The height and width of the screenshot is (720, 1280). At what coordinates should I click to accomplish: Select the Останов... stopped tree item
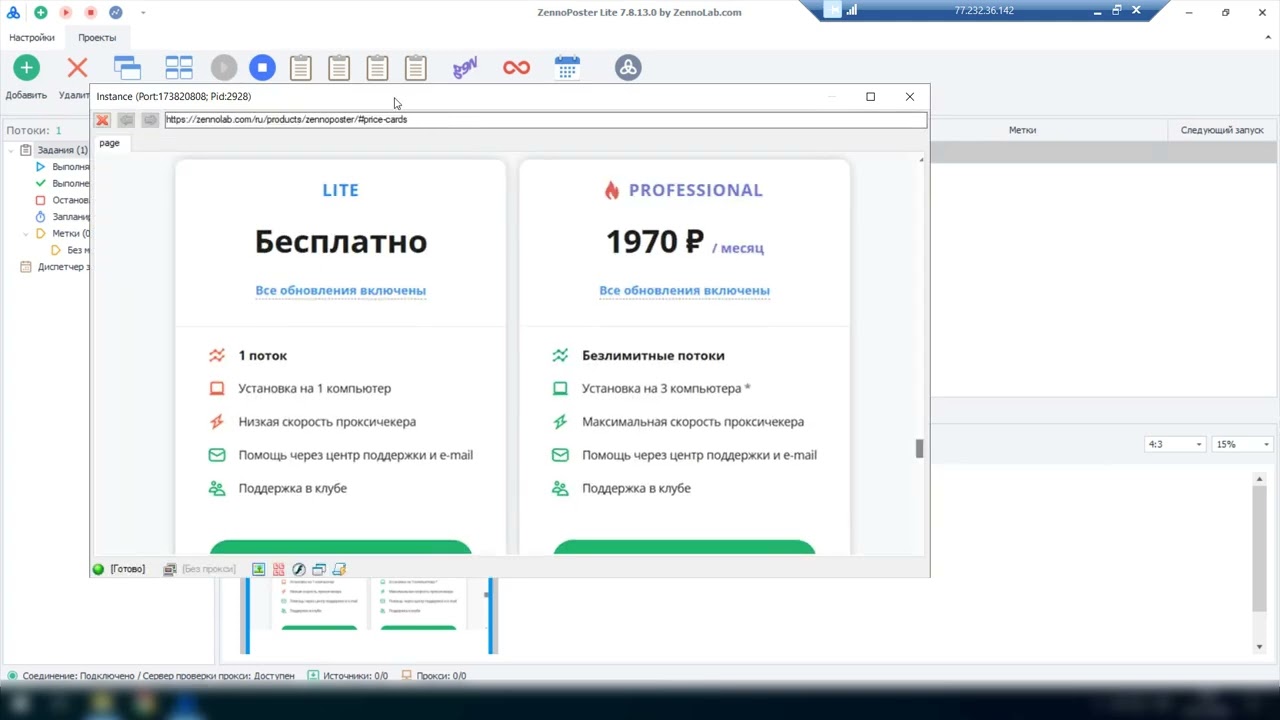point(62,200)
